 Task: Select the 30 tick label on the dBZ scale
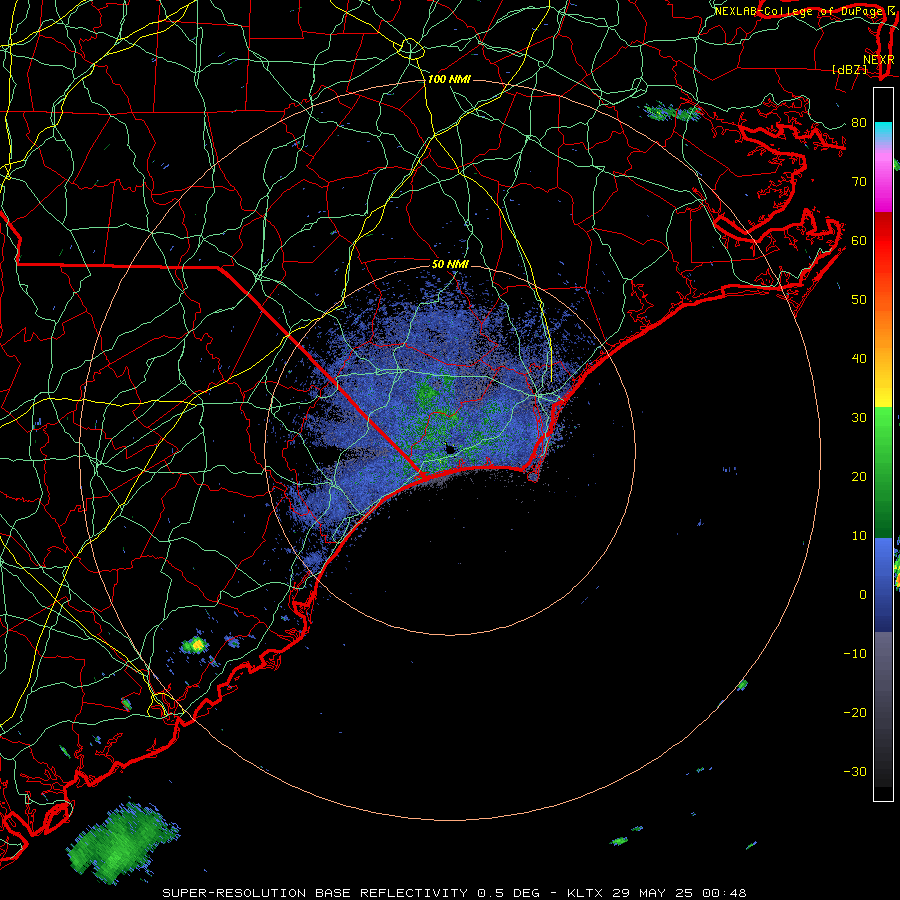[x=859, y=417]
